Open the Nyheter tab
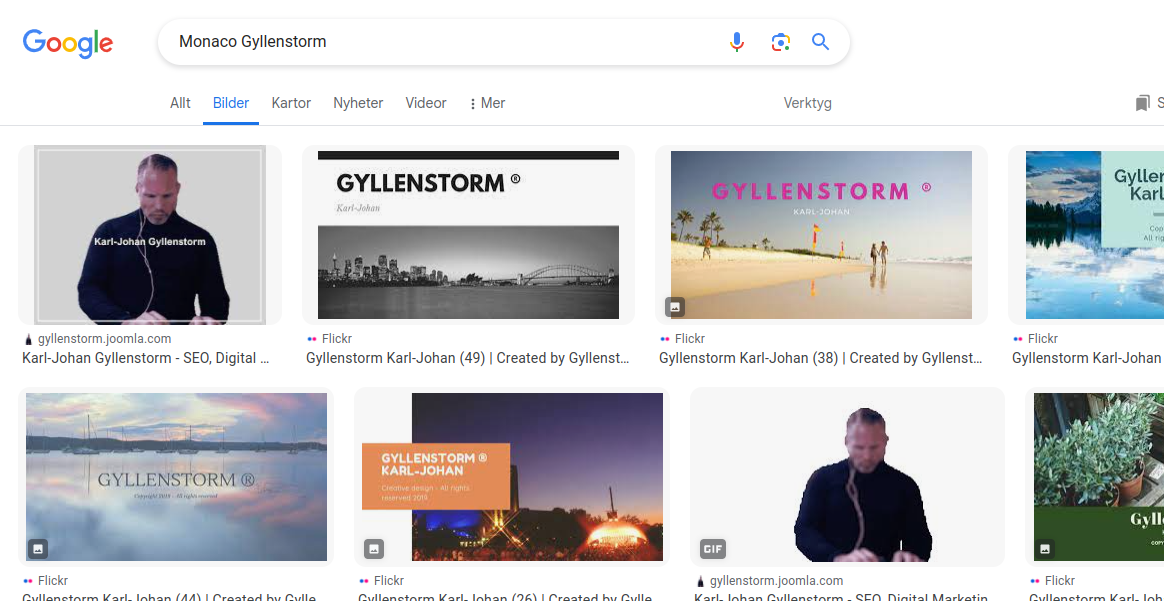 click(x=358, y=103)
